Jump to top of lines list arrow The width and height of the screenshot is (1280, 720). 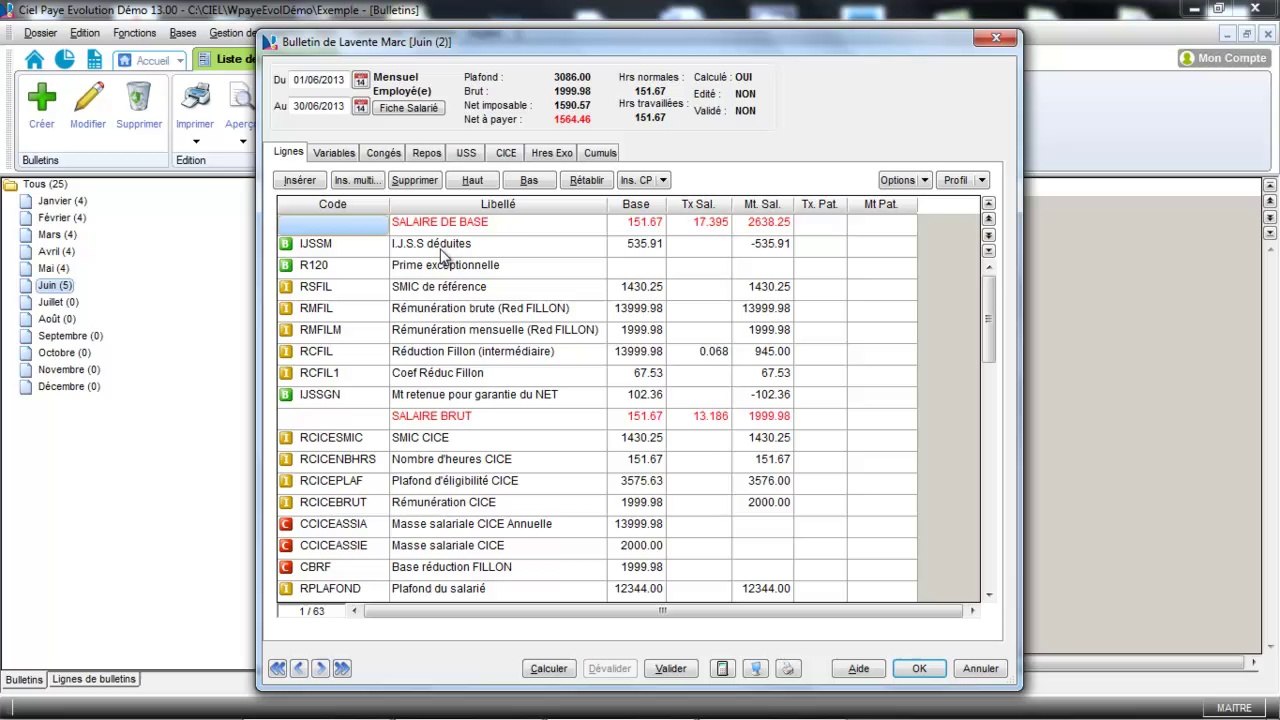tap(989, 204)
